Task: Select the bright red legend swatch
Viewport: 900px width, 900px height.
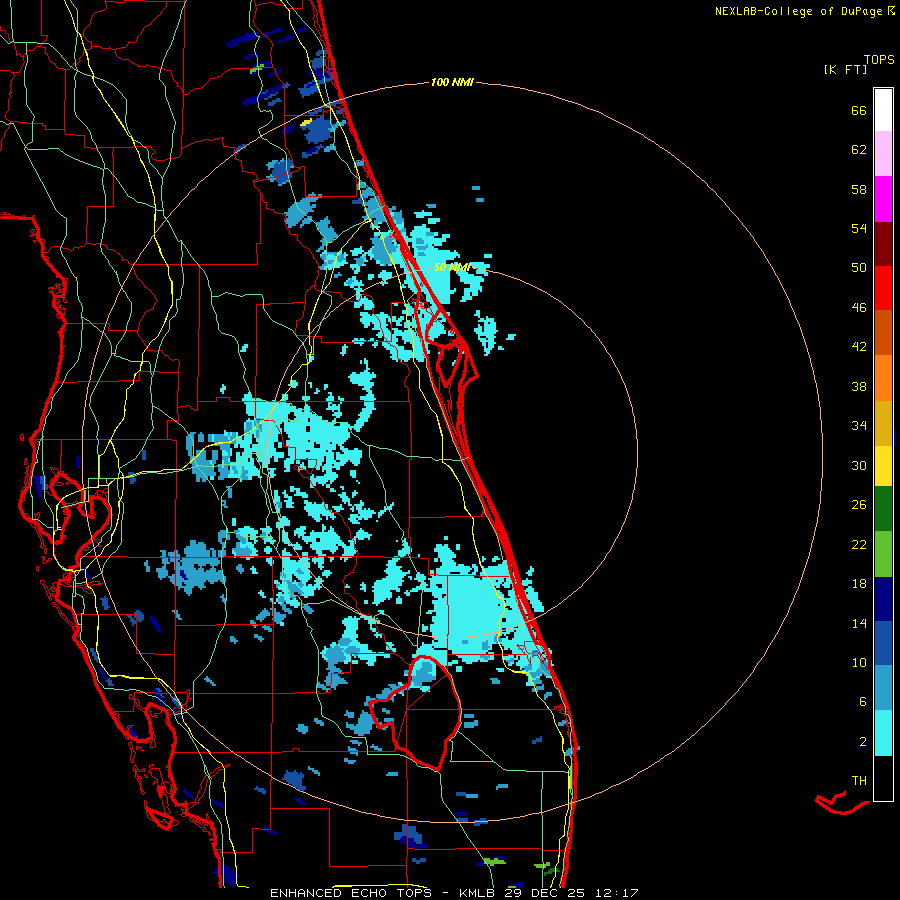Action: pyautogui.click(x=883, y=288)
